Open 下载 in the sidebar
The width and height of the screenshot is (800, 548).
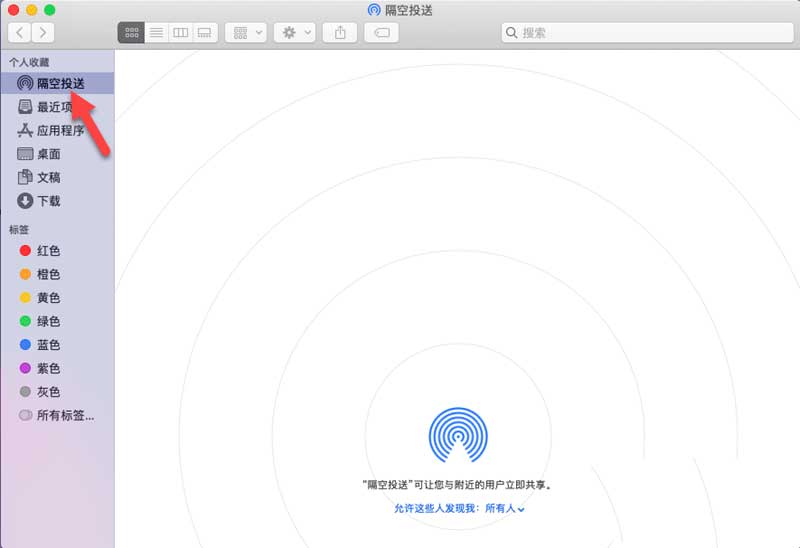[57, 201]
